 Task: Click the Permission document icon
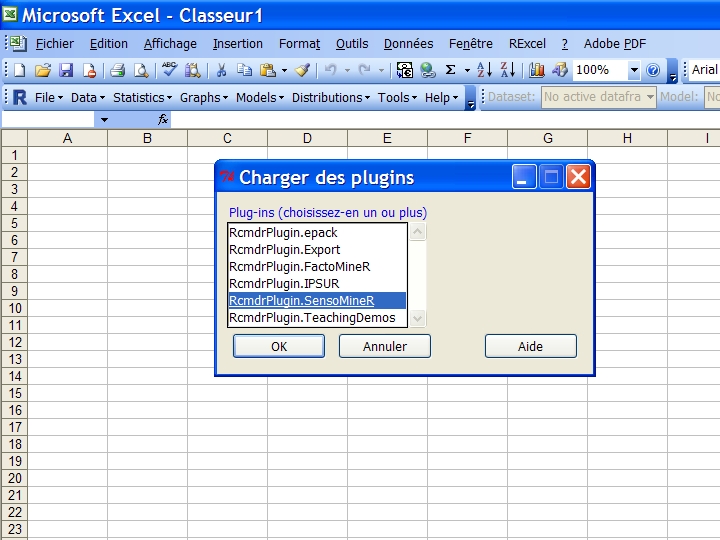89,70
